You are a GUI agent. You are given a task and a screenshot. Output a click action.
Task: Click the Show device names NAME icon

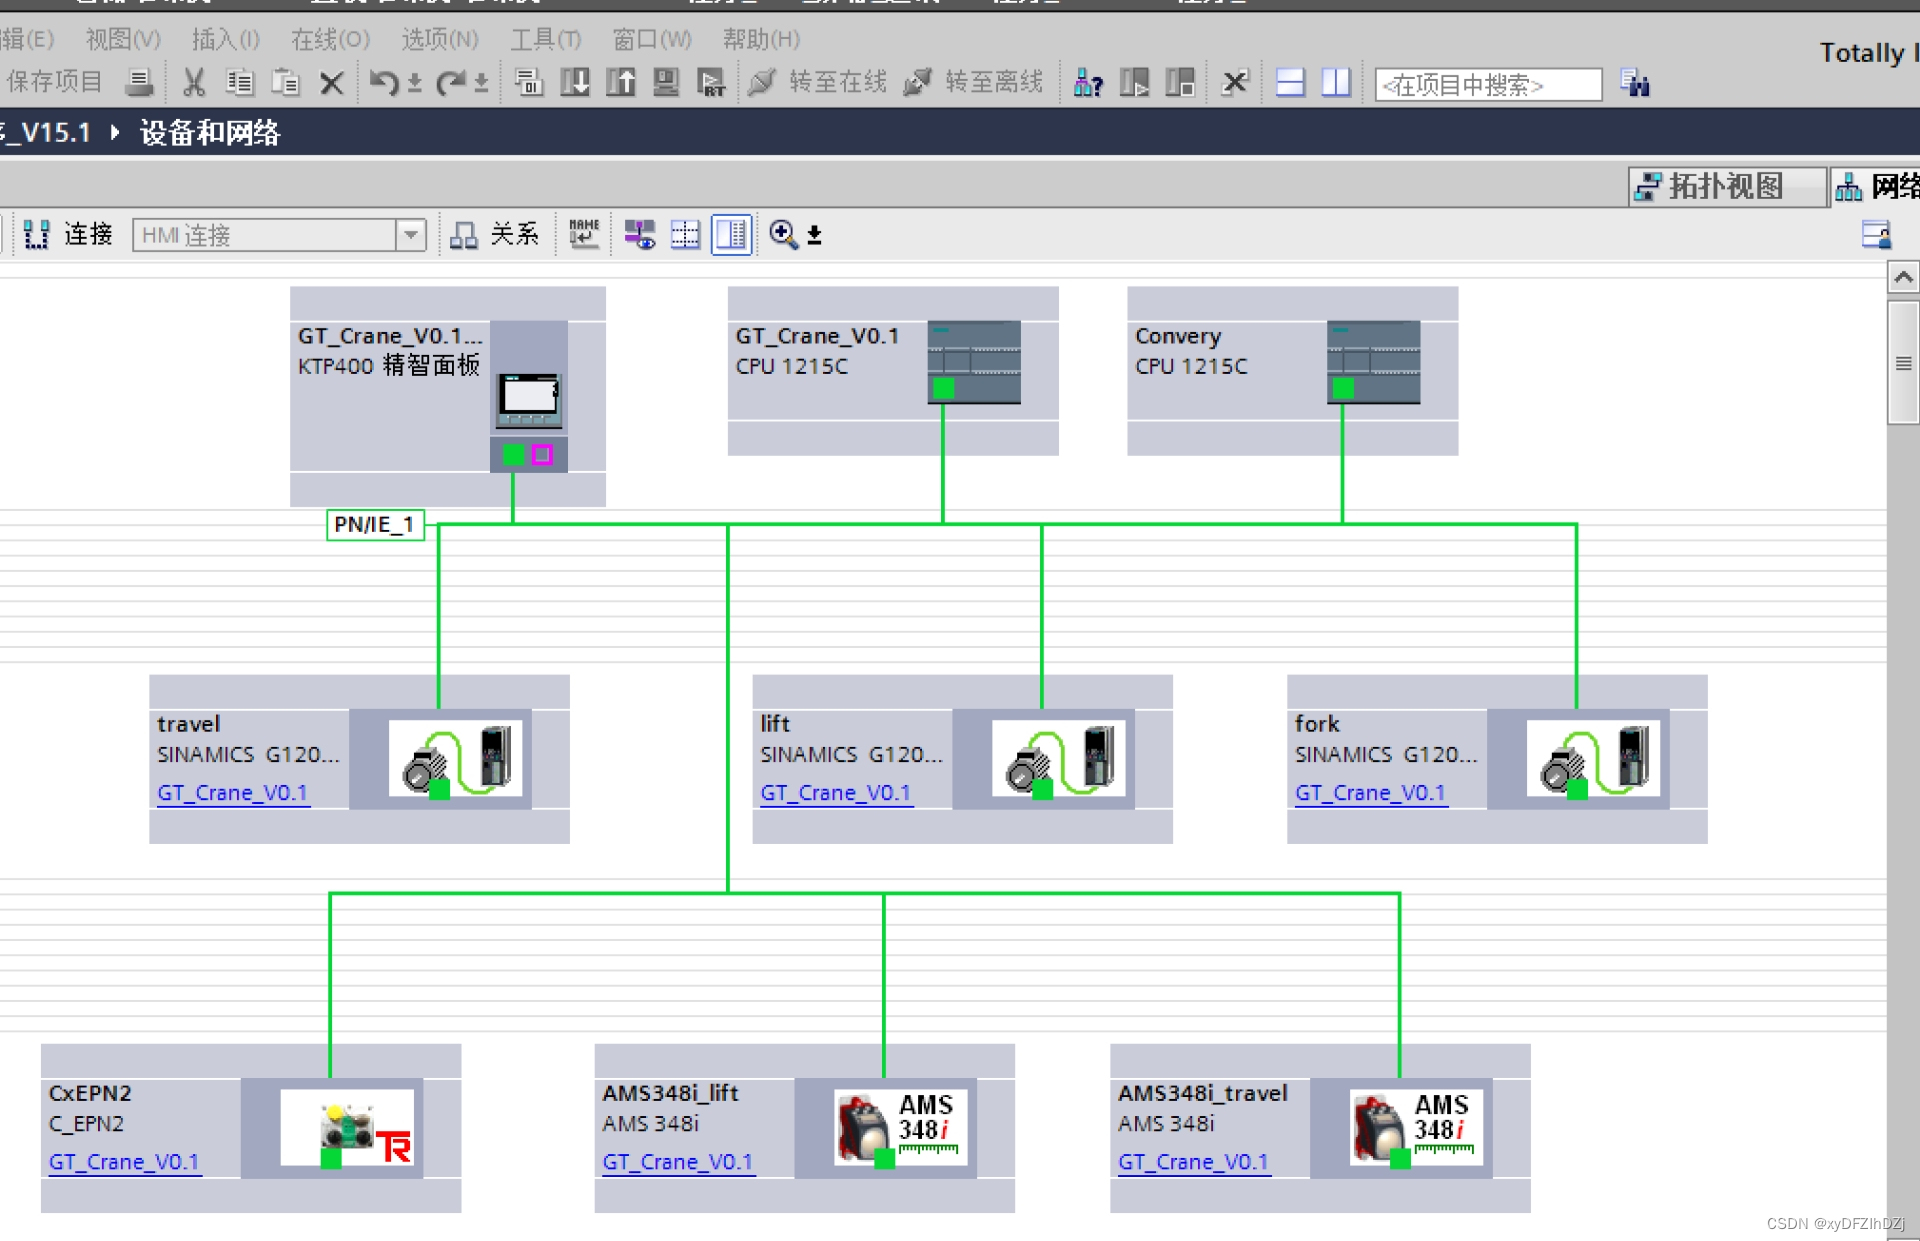(584, 235)
